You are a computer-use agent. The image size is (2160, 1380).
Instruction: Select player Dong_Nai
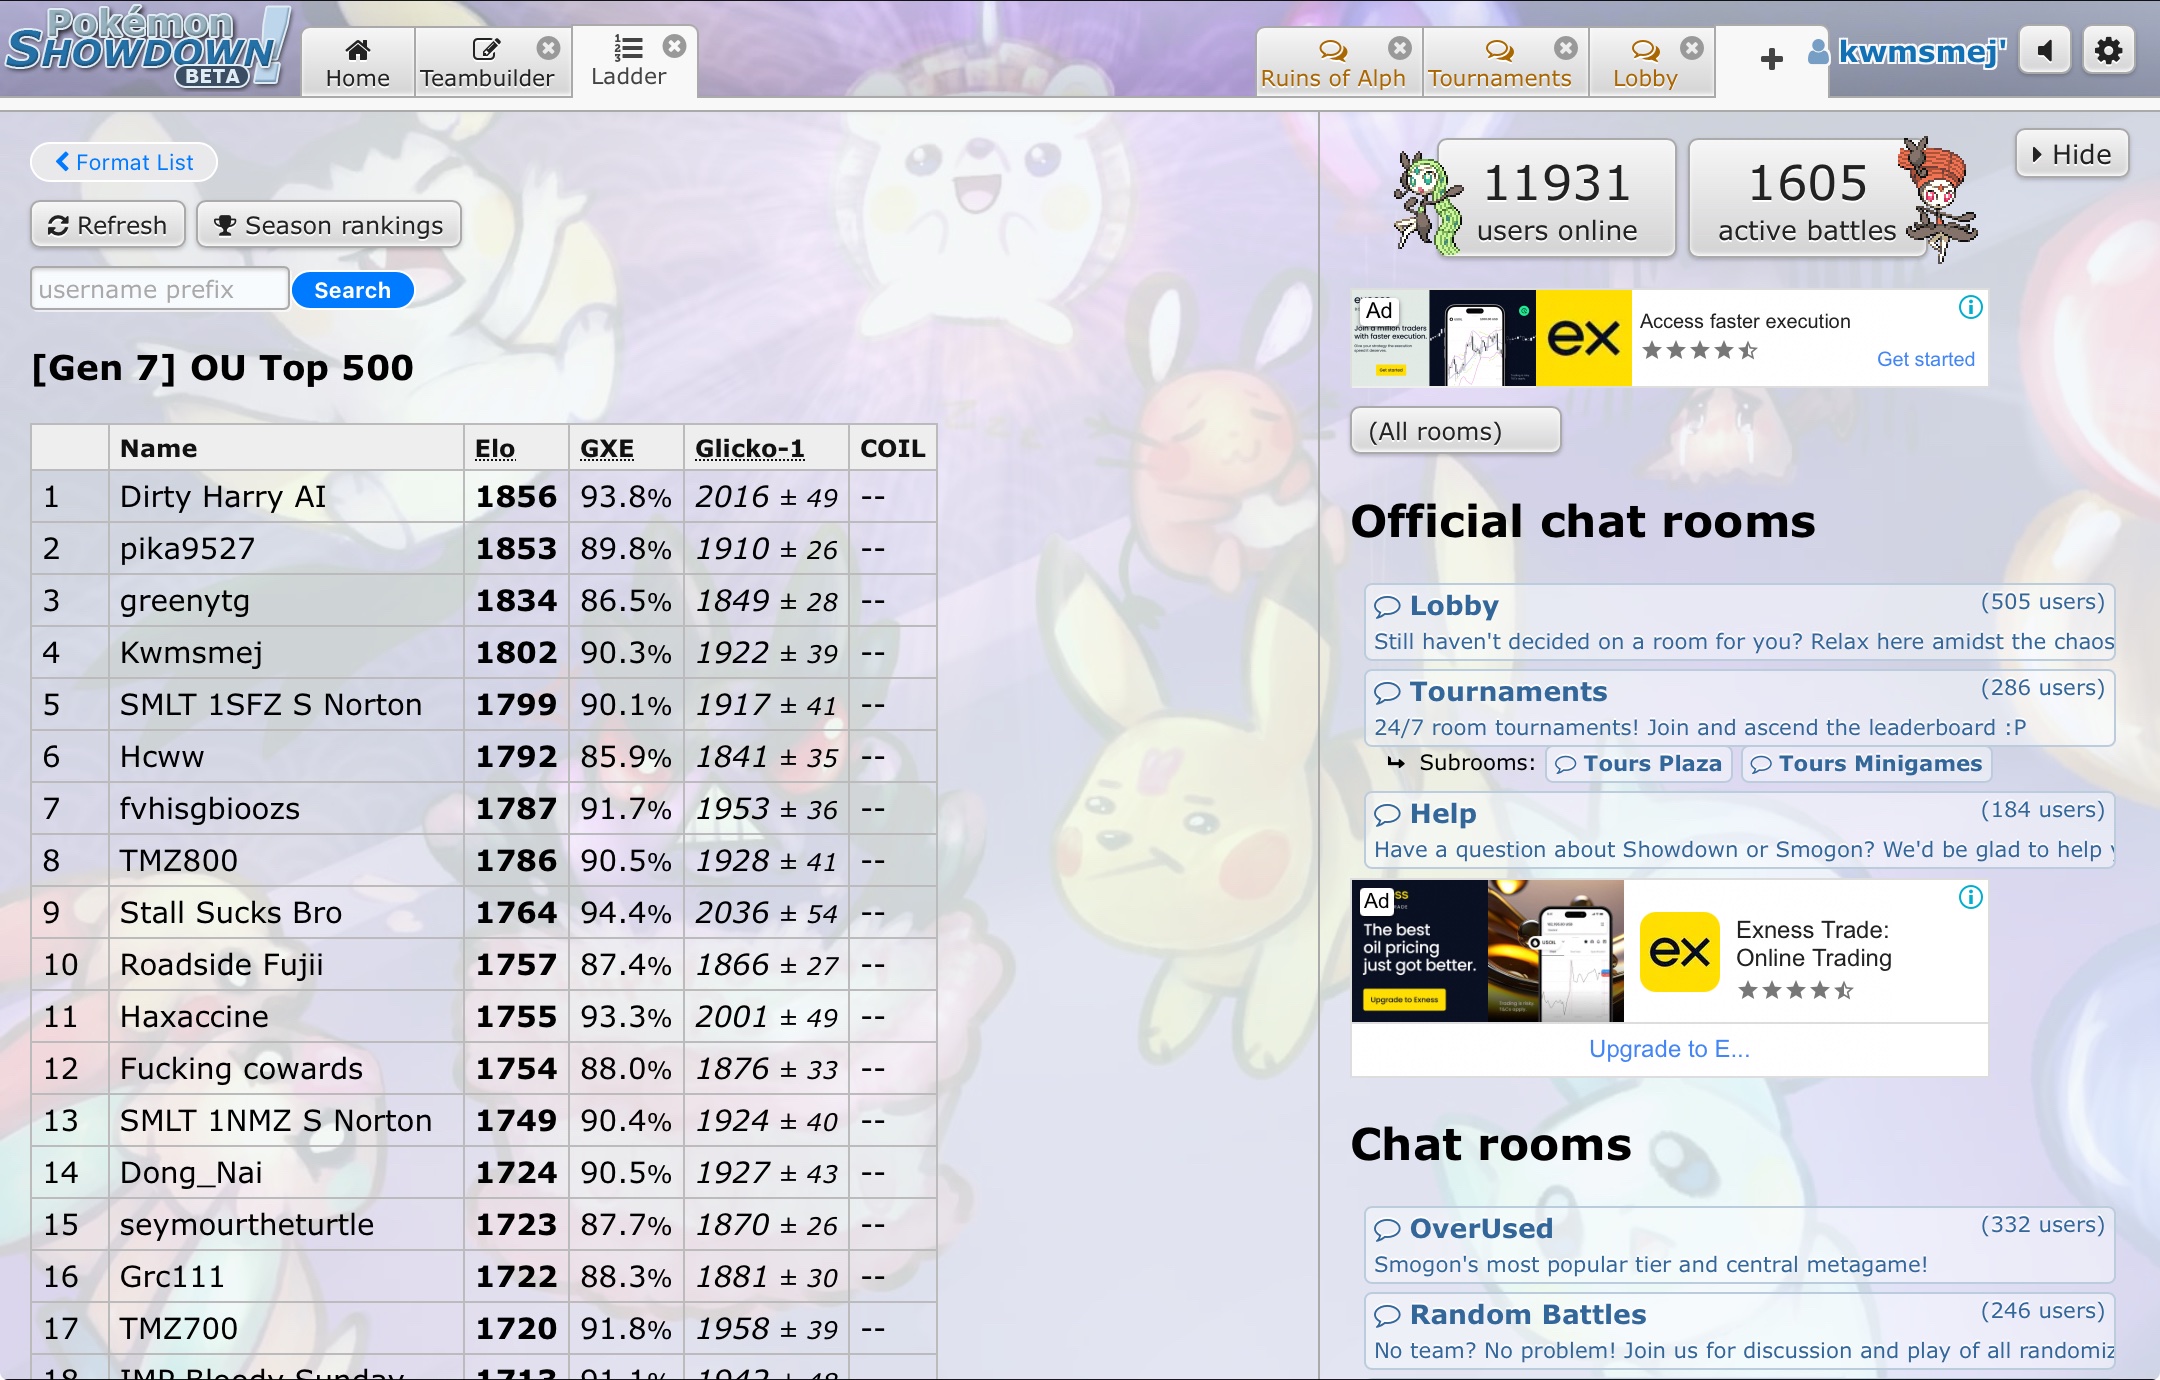191,1172
